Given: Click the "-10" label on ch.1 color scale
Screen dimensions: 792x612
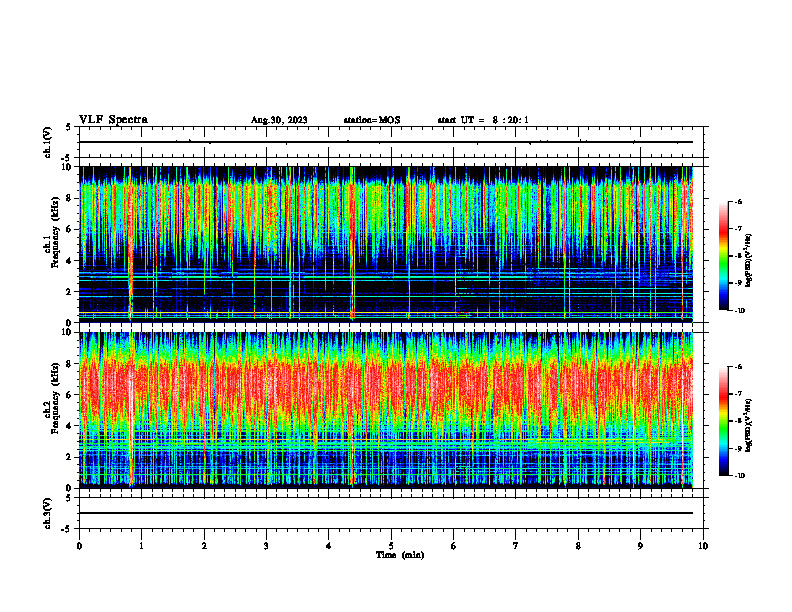Looking at the screenshot, I should coord(738,311).
